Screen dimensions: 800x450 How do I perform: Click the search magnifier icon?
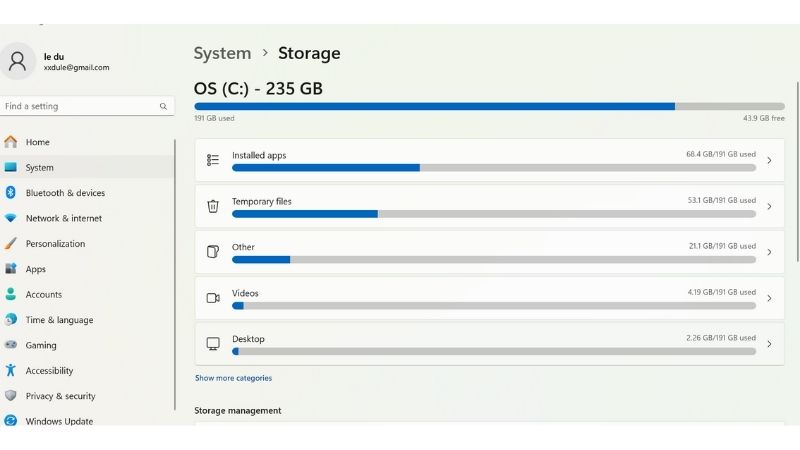pyautogui.click(x=163, y=106)
